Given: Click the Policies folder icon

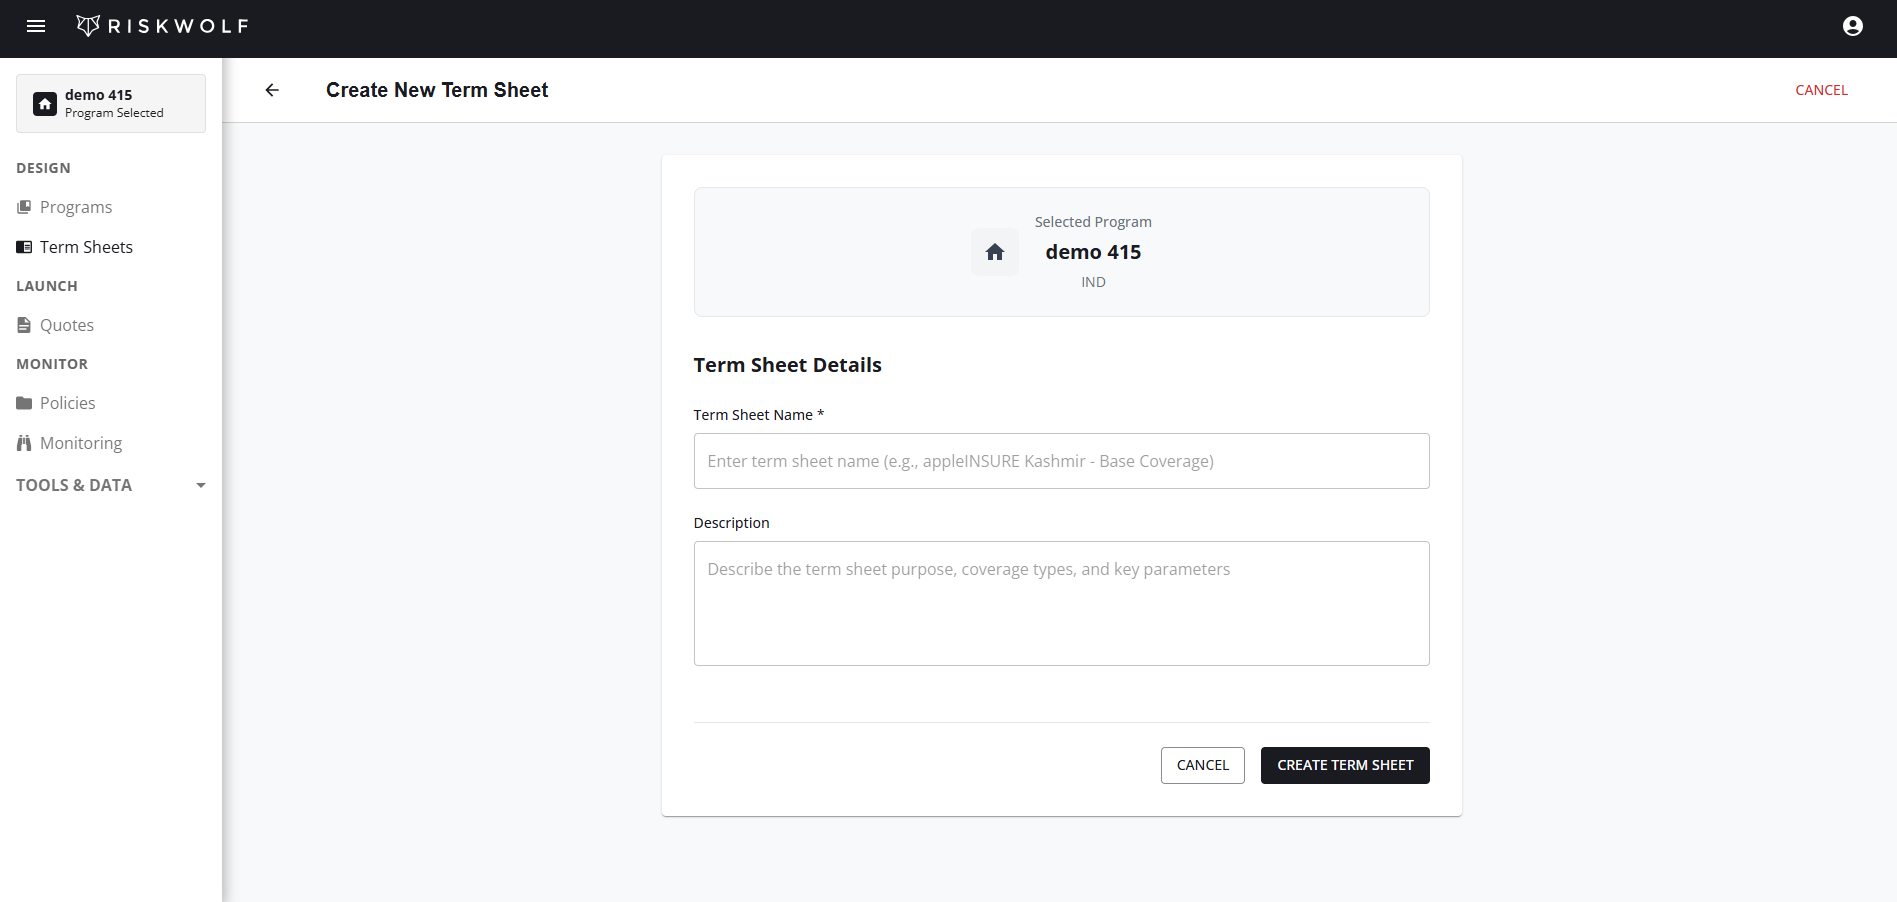Looking at the screenshot, I should (23, 403).
